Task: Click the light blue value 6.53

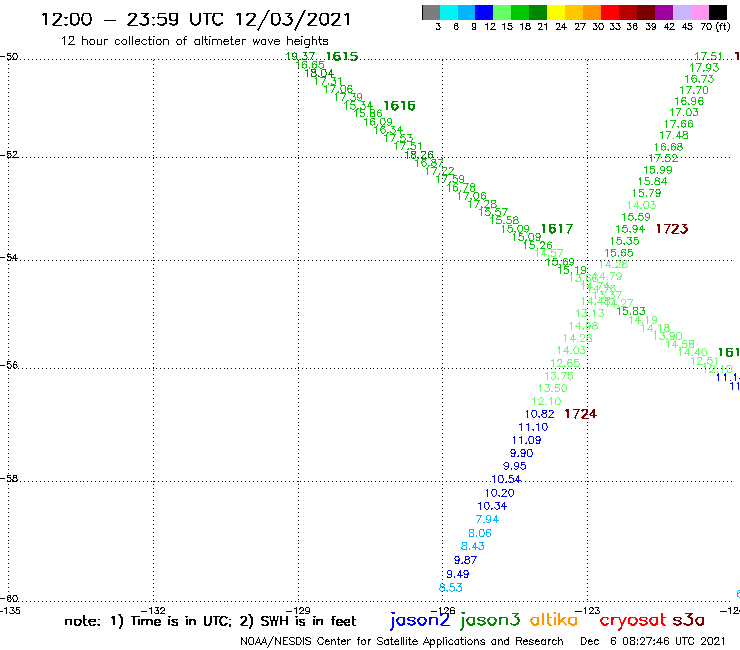Action: point(451,588)
